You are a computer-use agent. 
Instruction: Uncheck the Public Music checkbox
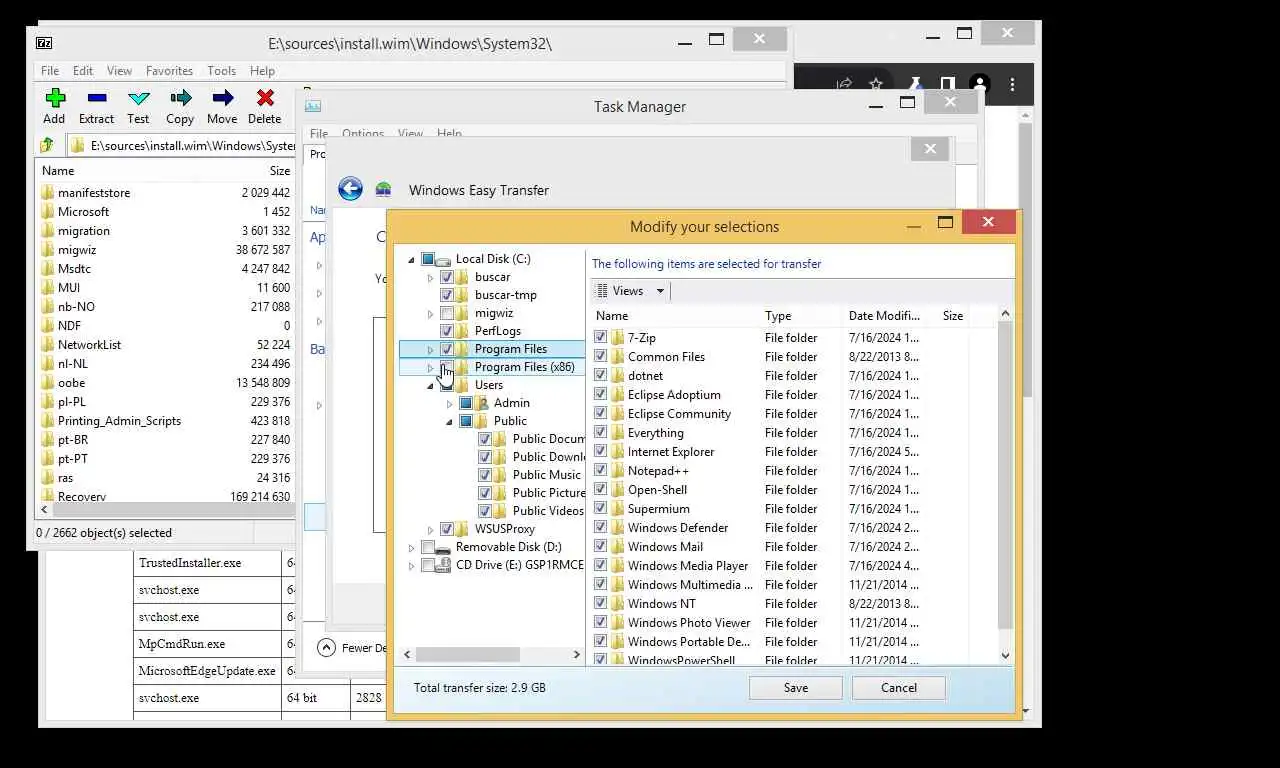click(x=485, y=475)
